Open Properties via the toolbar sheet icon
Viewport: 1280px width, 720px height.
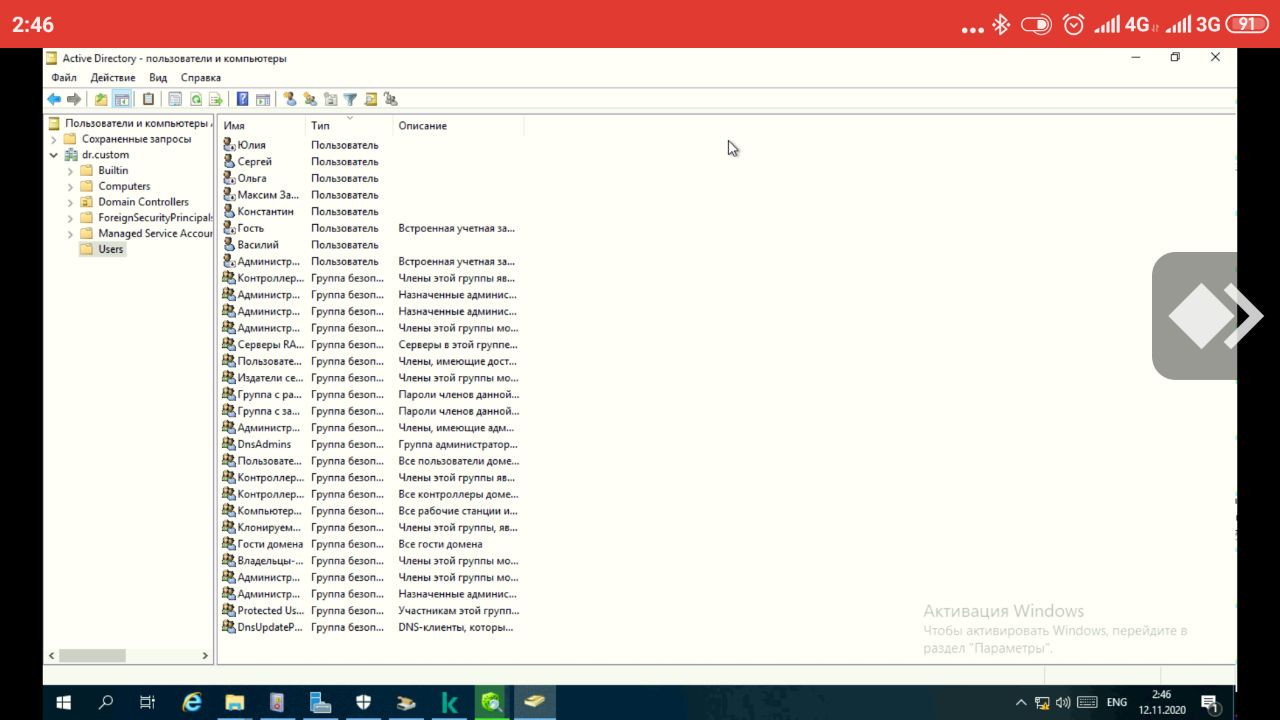175,99
